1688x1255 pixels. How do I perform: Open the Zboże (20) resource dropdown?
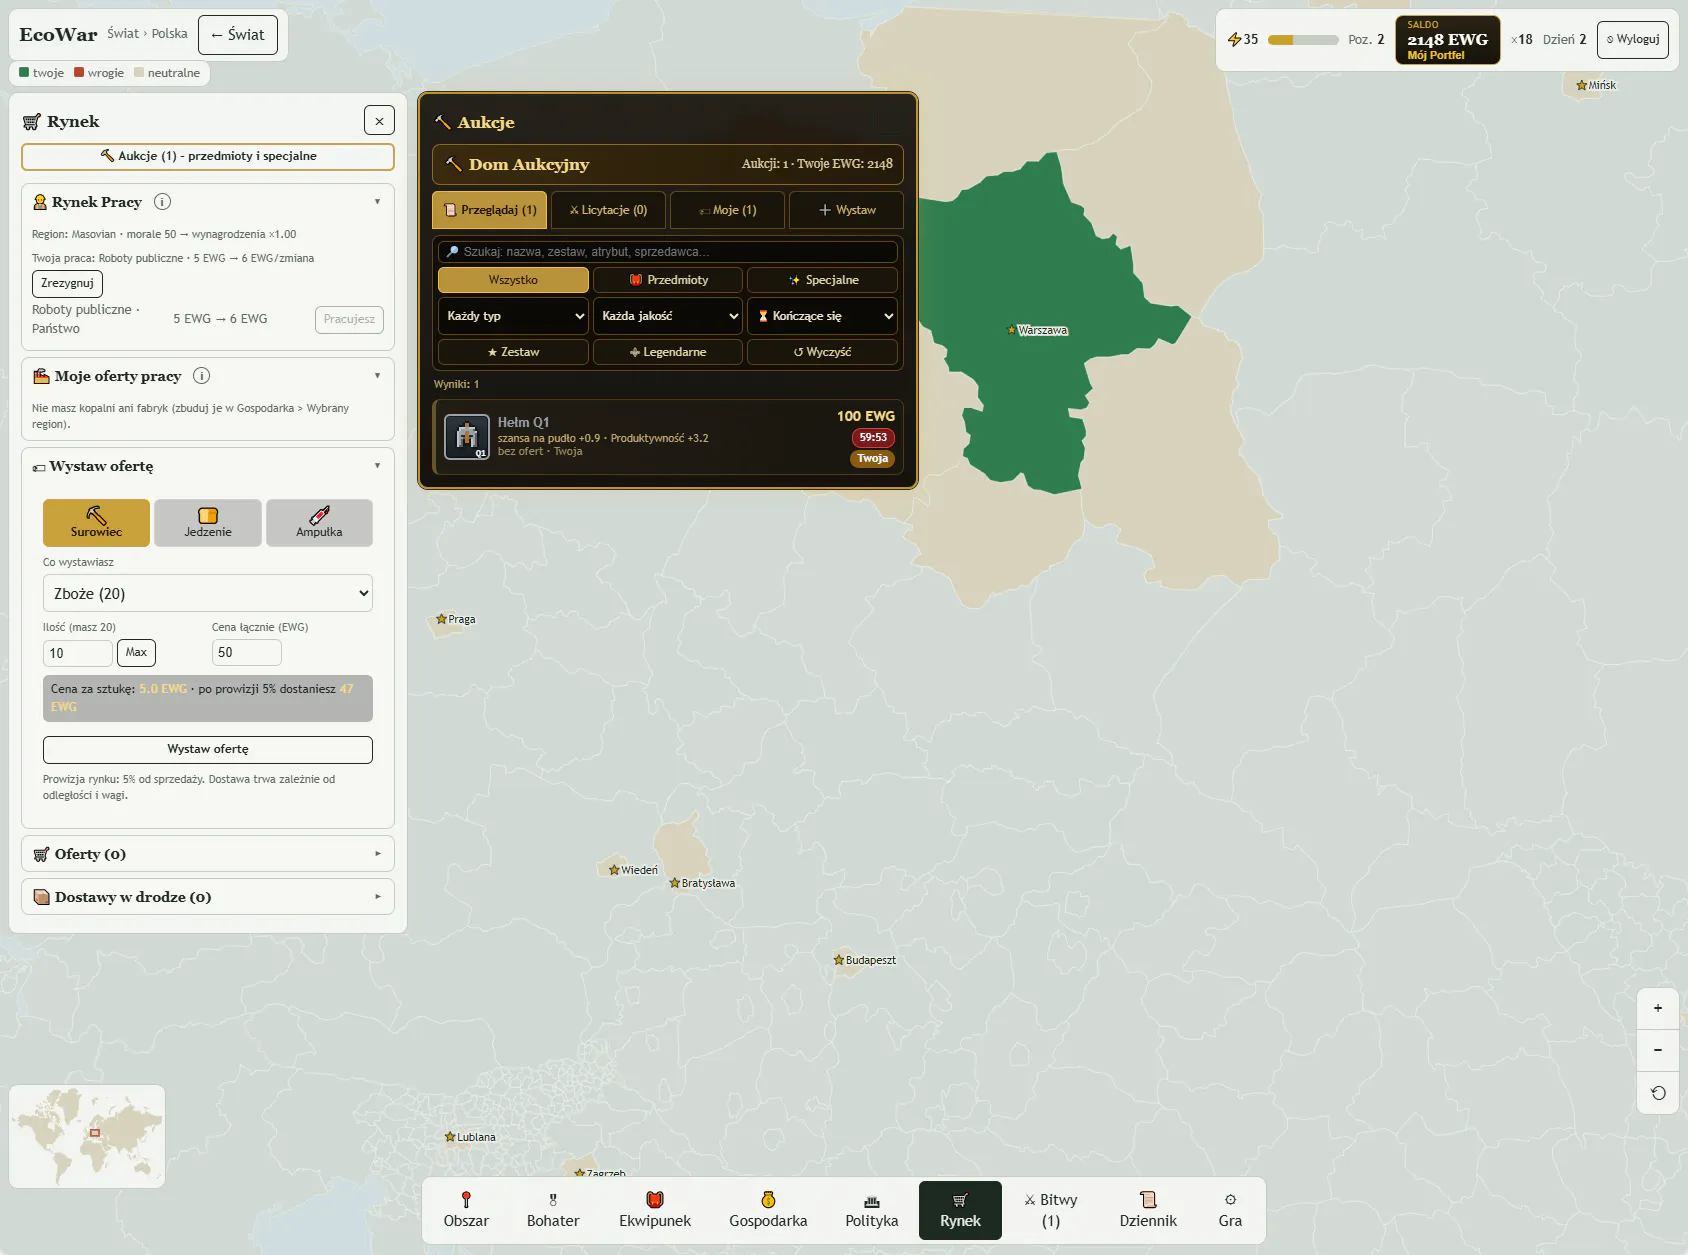tap(208, 593)
